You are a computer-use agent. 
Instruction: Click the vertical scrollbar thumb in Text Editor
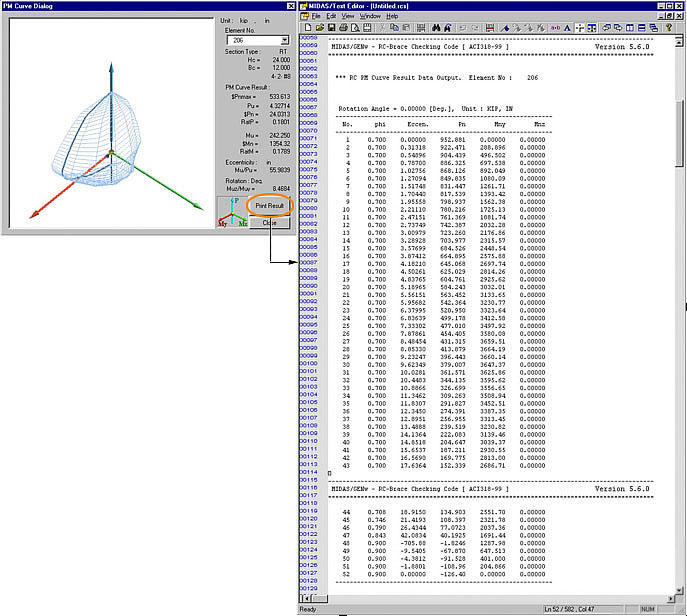pyautogui.click(x=679, y=133)
